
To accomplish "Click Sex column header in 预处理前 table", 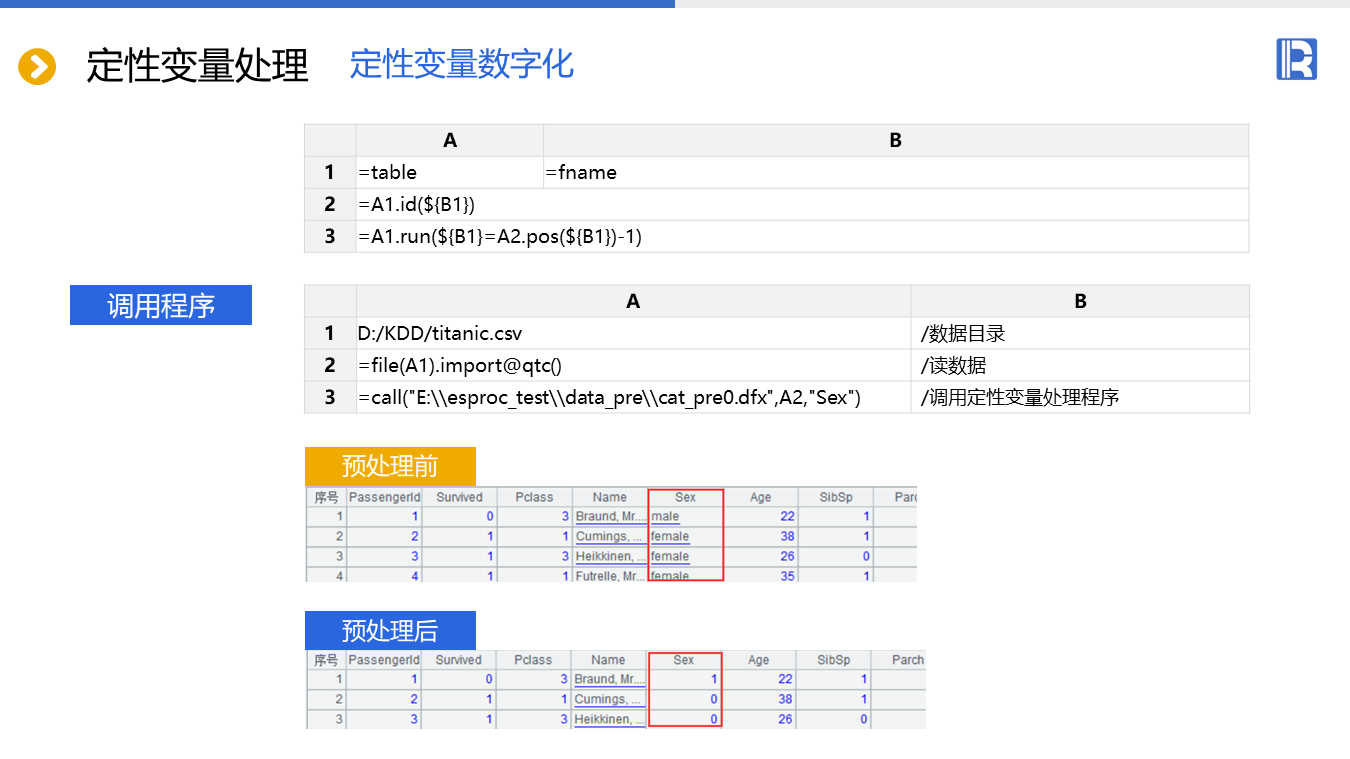I will click(685, 497).
